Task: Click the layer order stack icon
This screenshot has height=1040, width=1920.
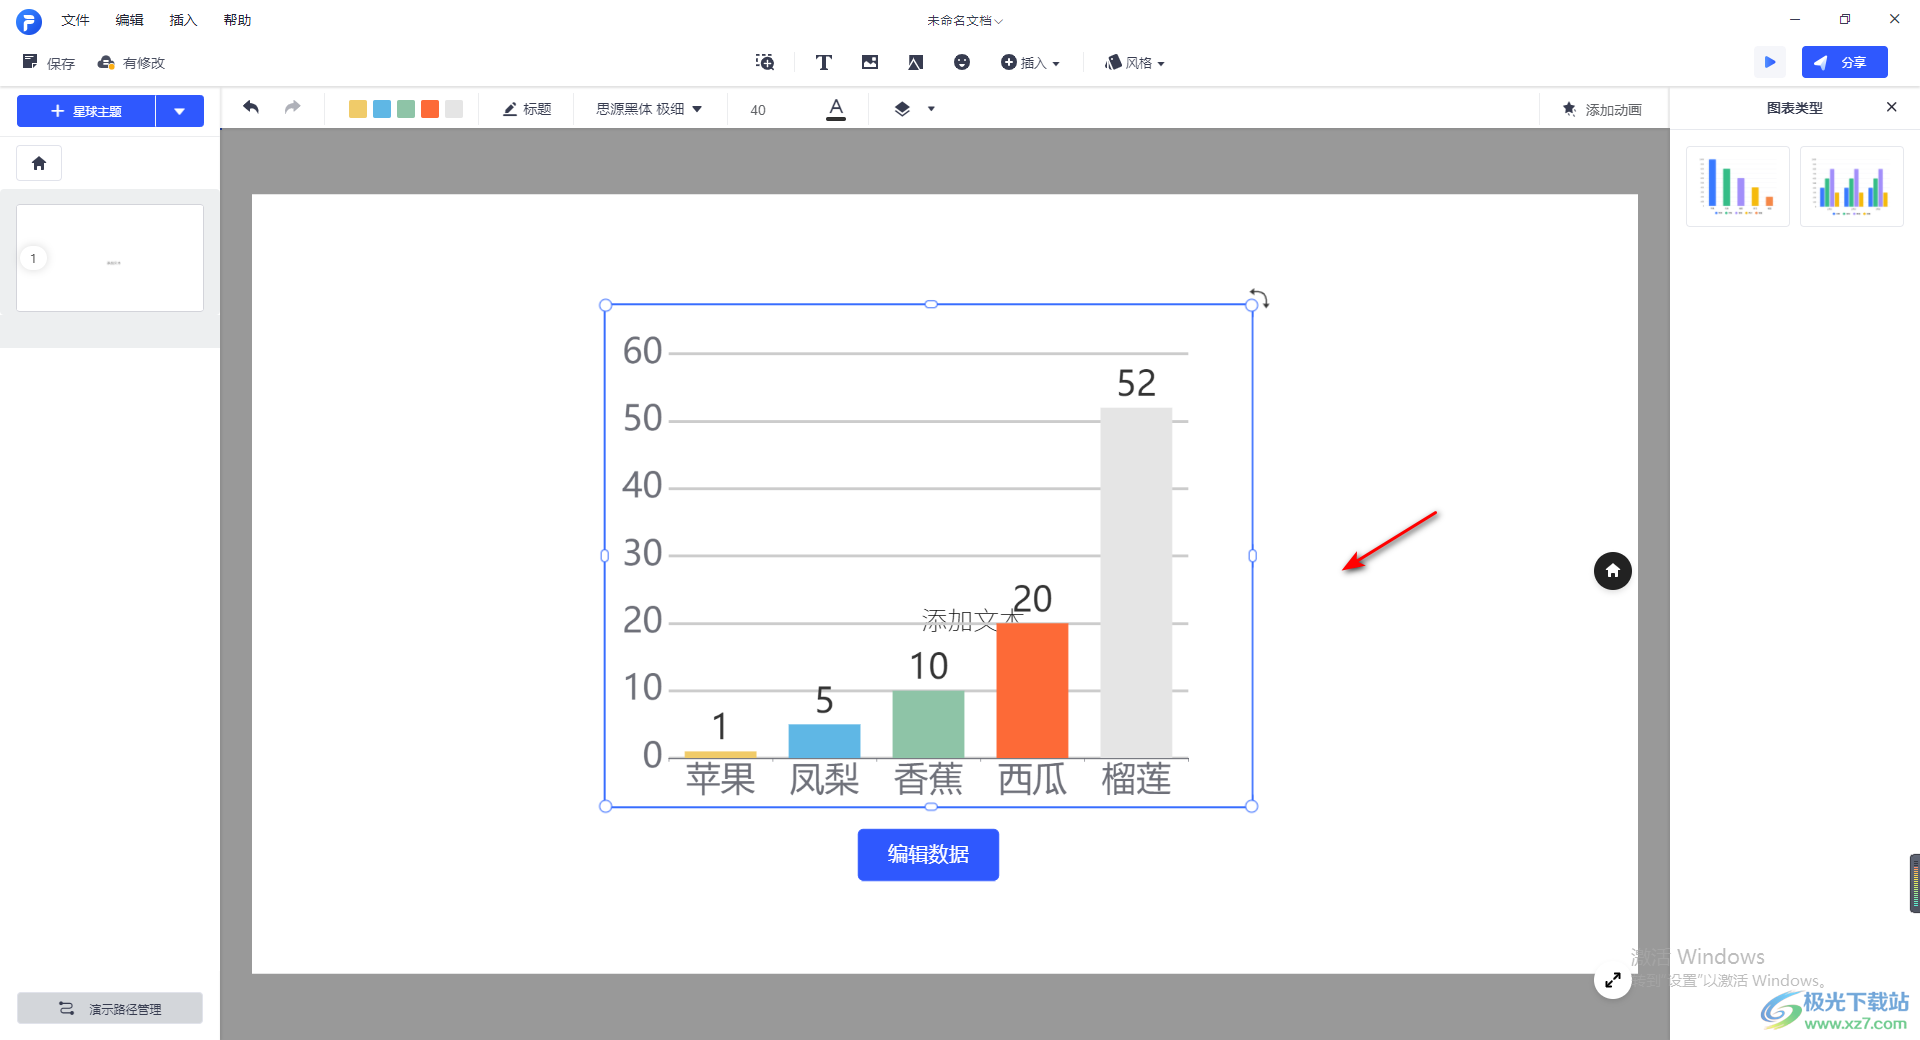Action: click(x=902, y=109)
